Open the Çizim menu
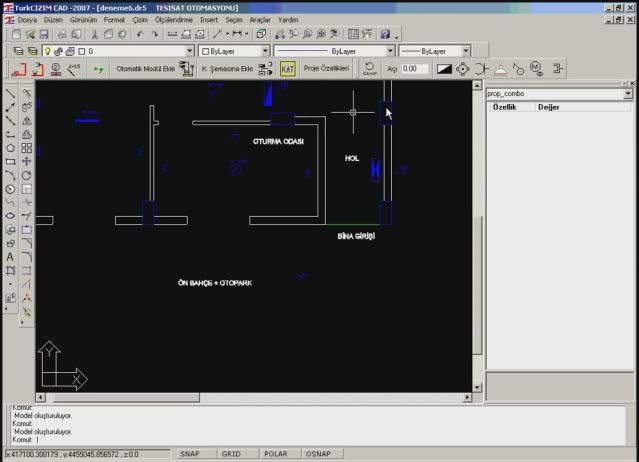Image resolution: width=639 pixels, height=462 pixels. 140,20
